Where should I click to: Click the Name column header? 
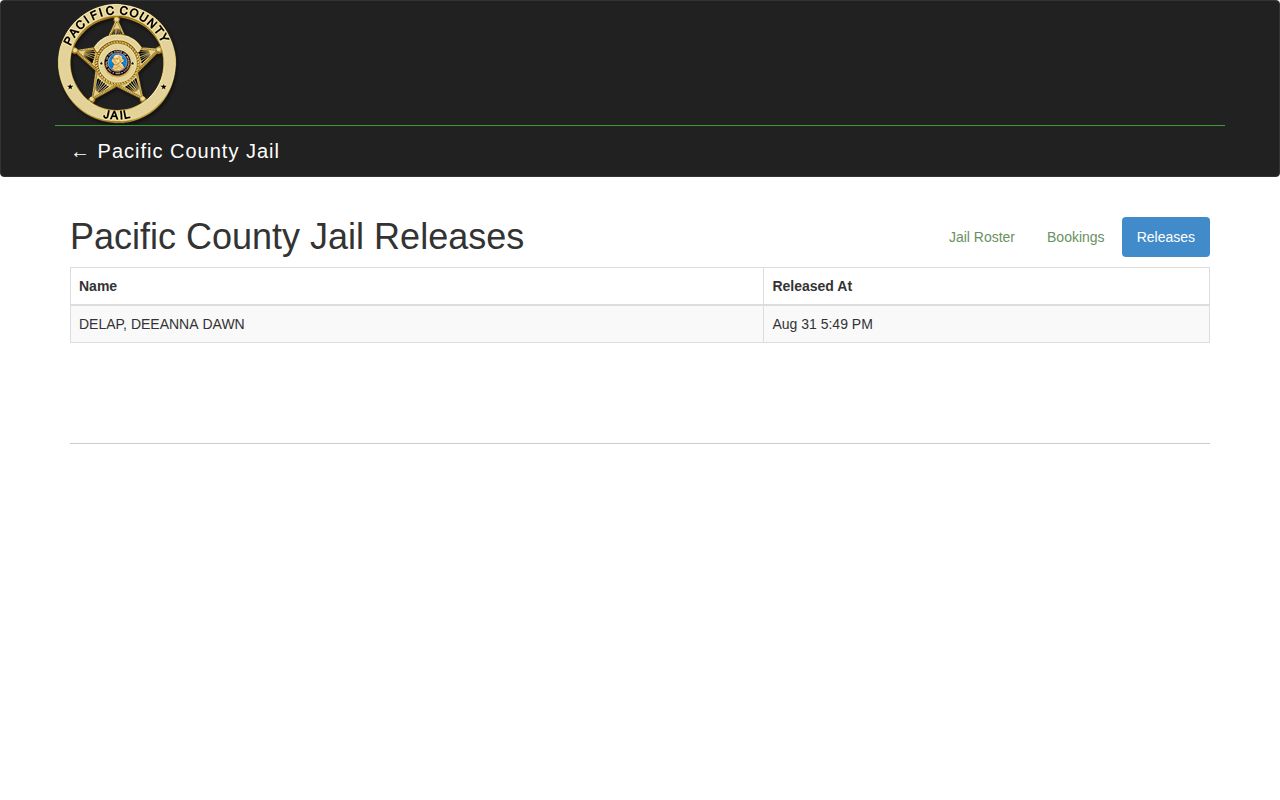417,286
